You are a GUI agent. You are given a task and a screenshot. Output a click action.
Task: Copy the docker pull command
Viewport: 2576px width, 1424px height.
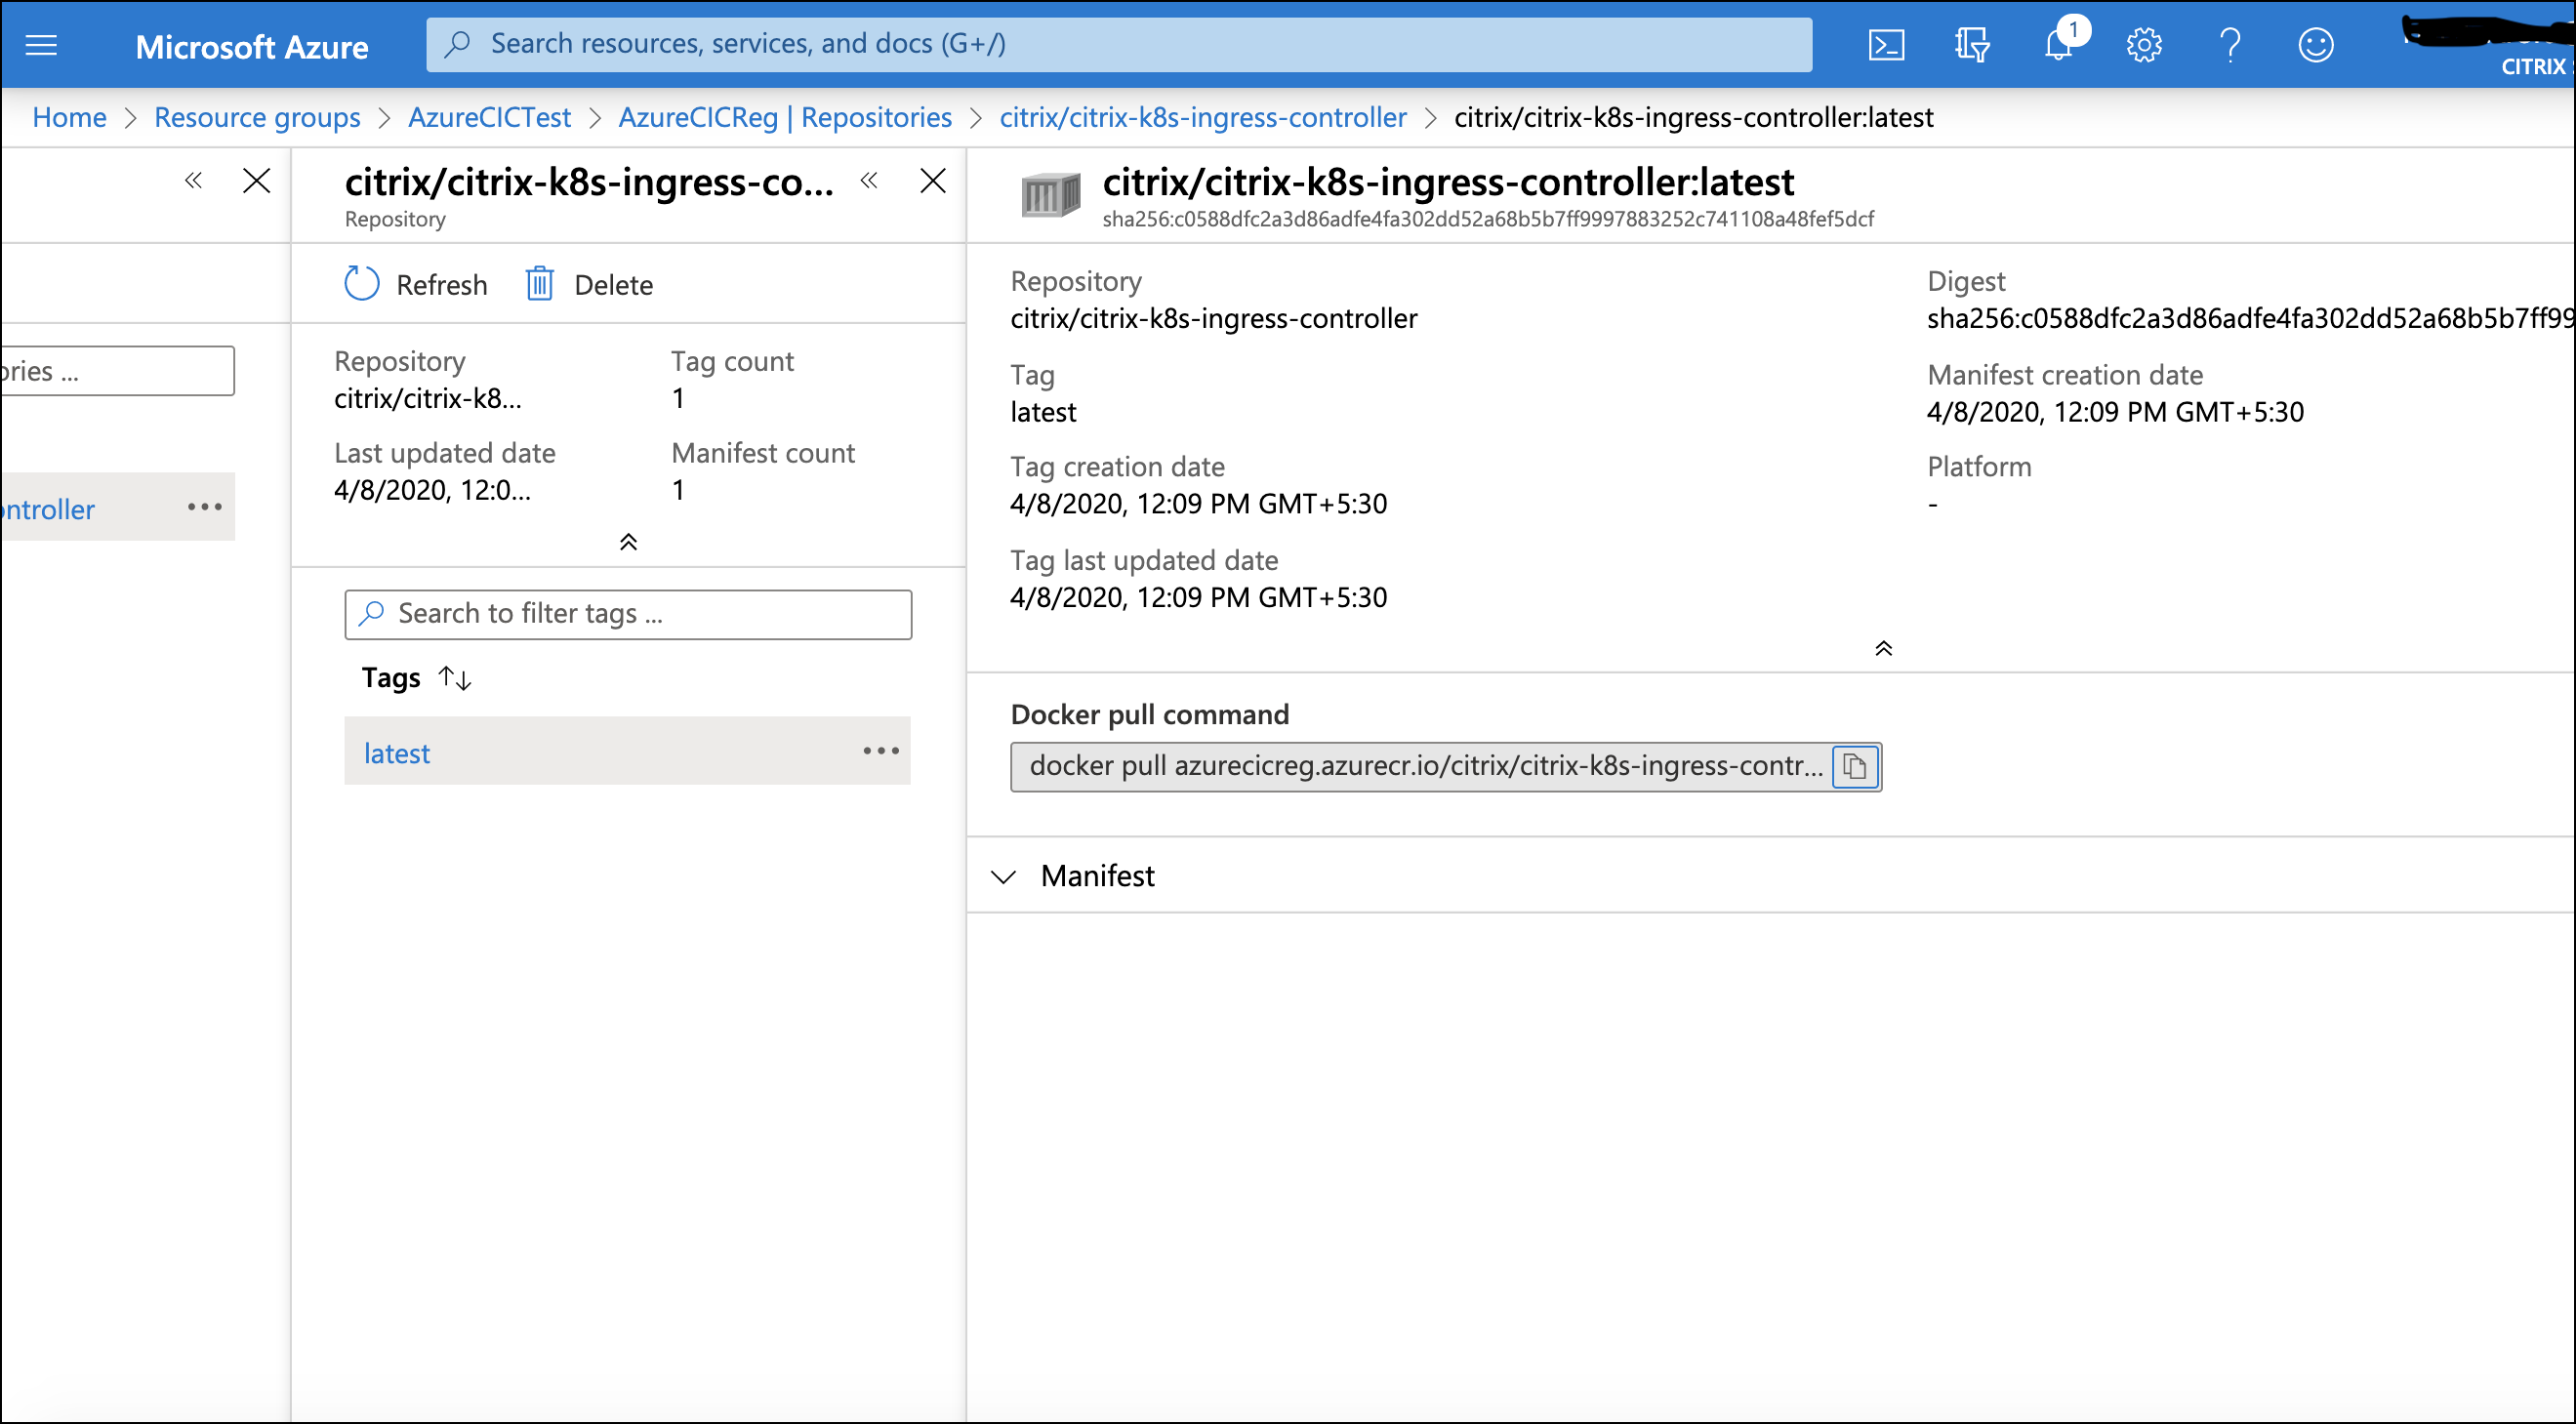1855,767
